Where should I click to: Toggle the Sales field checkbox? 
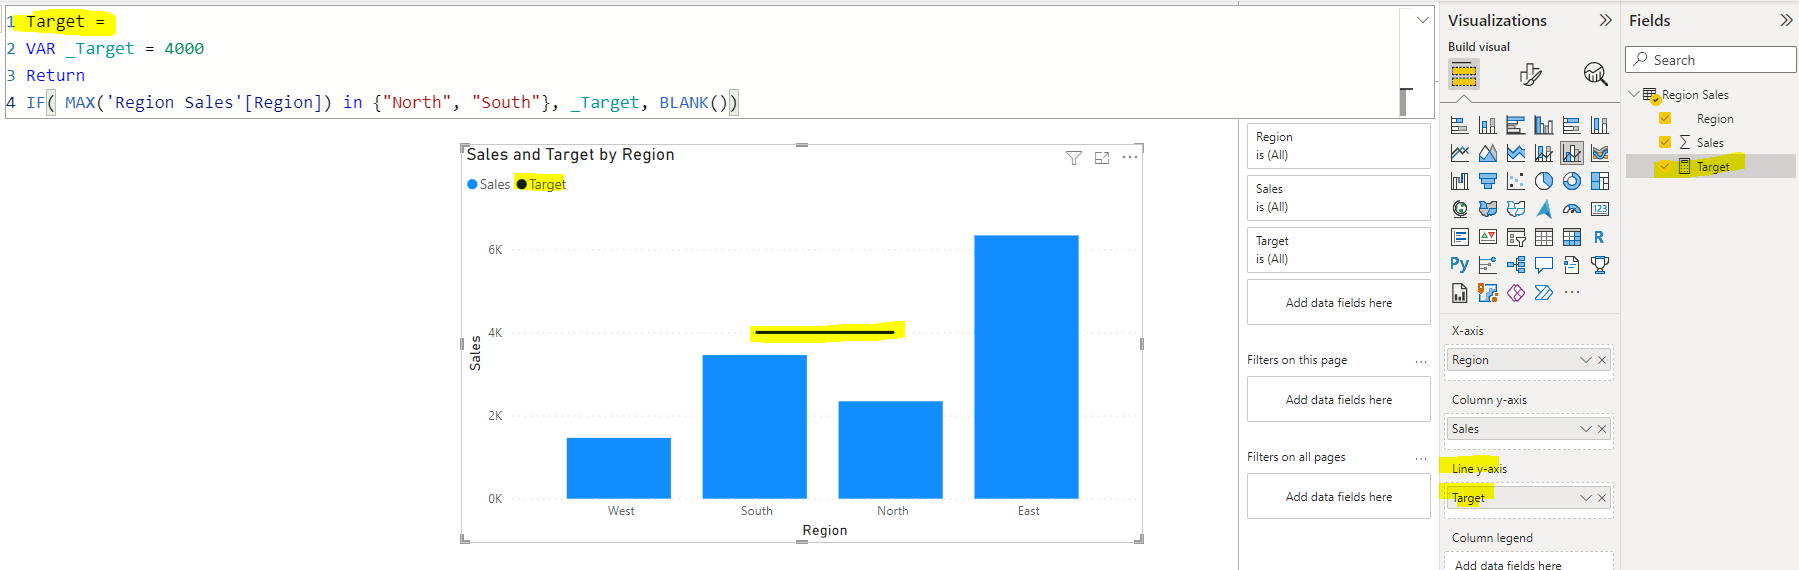click(x=1665, y=142)
